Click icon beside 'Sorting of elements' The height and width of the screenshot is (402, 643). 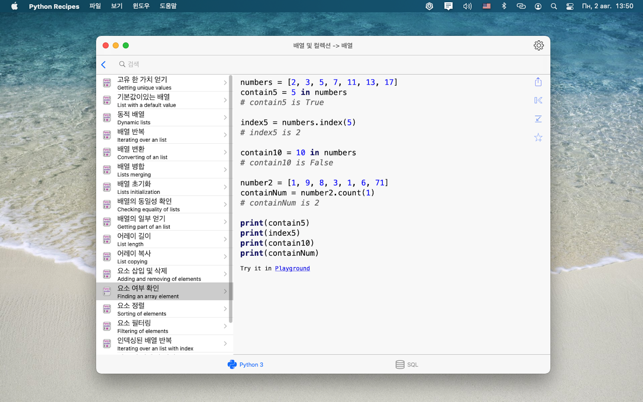pyautogui.click(x=107, y=309)
